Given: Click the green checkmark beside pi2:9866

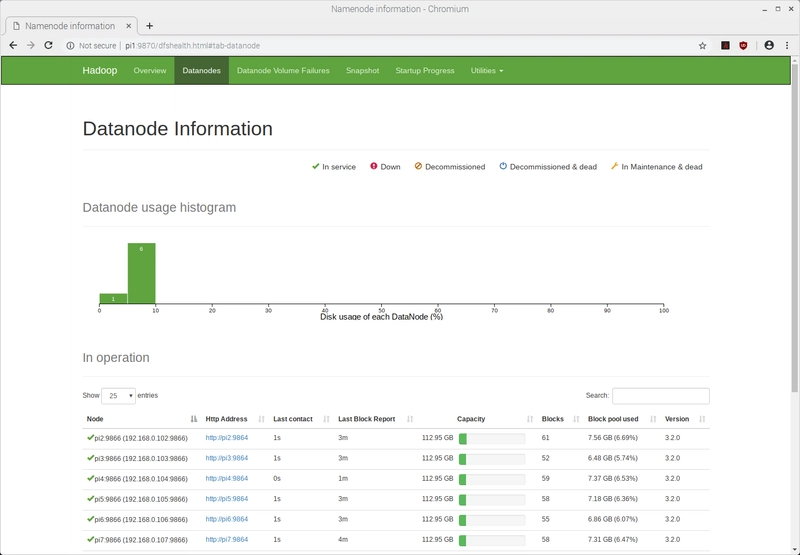Looking at the screenshot, I should 90,437.
